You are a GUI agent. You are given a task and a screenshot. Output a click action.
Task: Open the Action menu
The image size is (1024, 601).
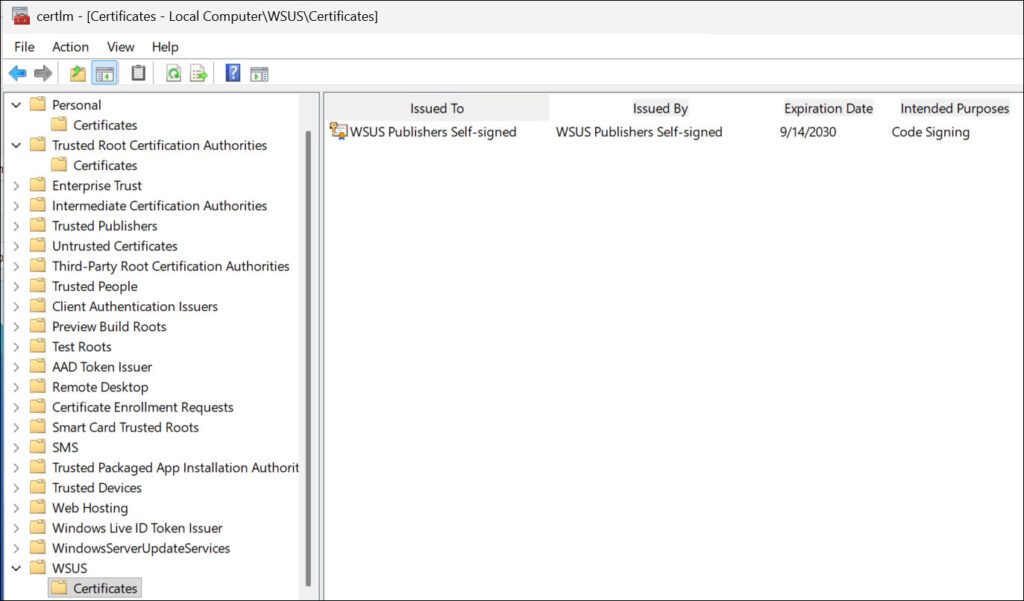click(70, 47)
